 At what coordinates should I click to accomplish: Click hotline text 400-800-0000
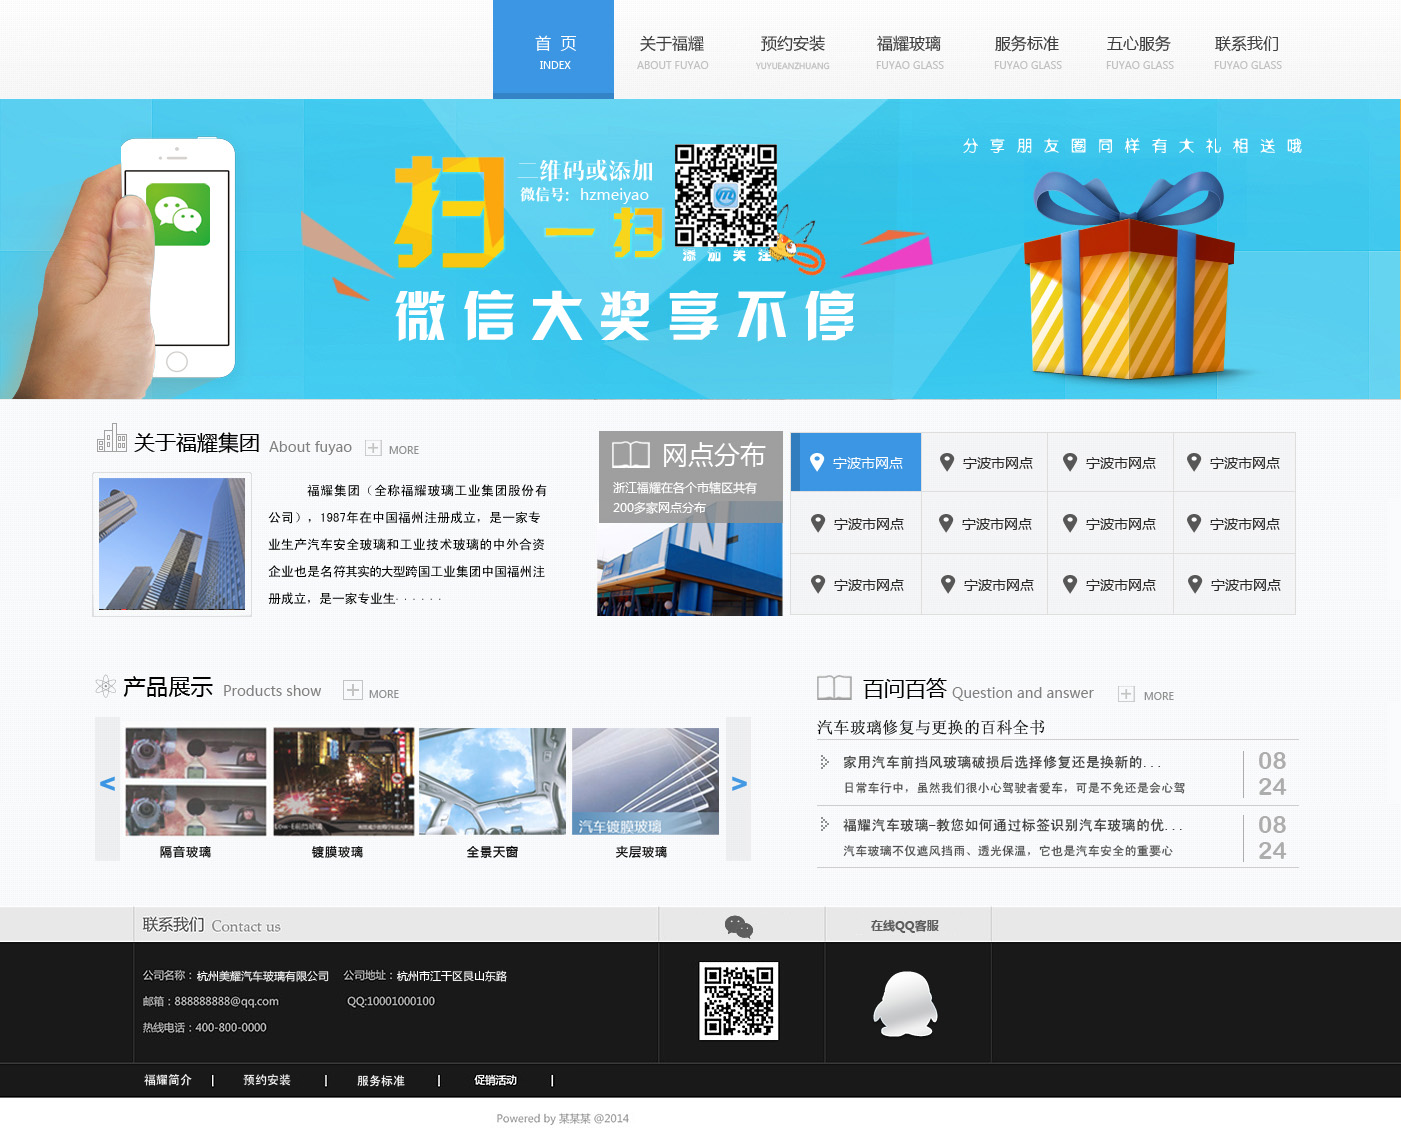pos(231,1027)
